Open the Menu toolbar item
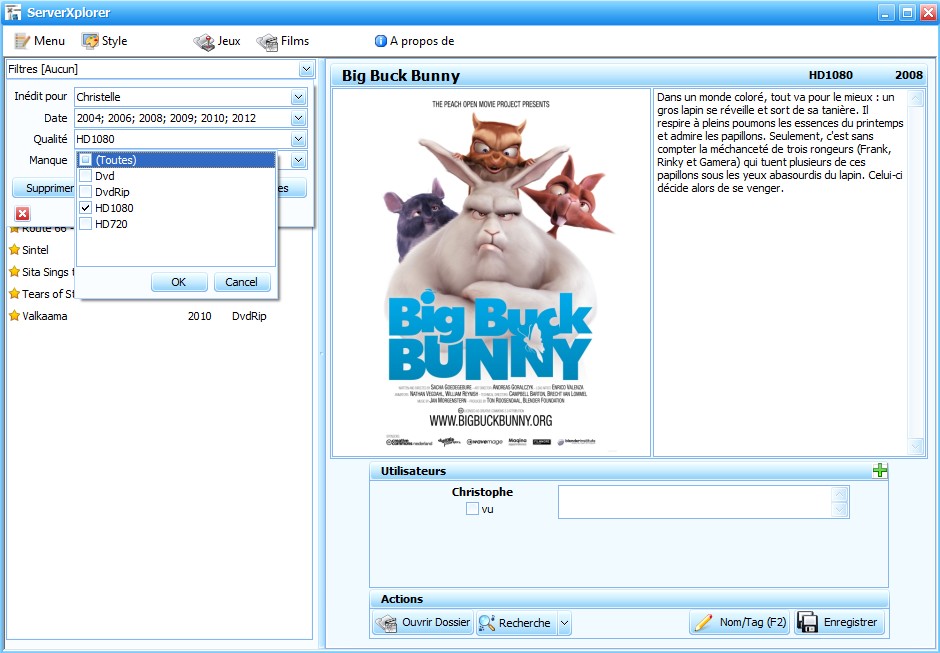The height and width of the screenshot is (653, 940). pos(40,41)
